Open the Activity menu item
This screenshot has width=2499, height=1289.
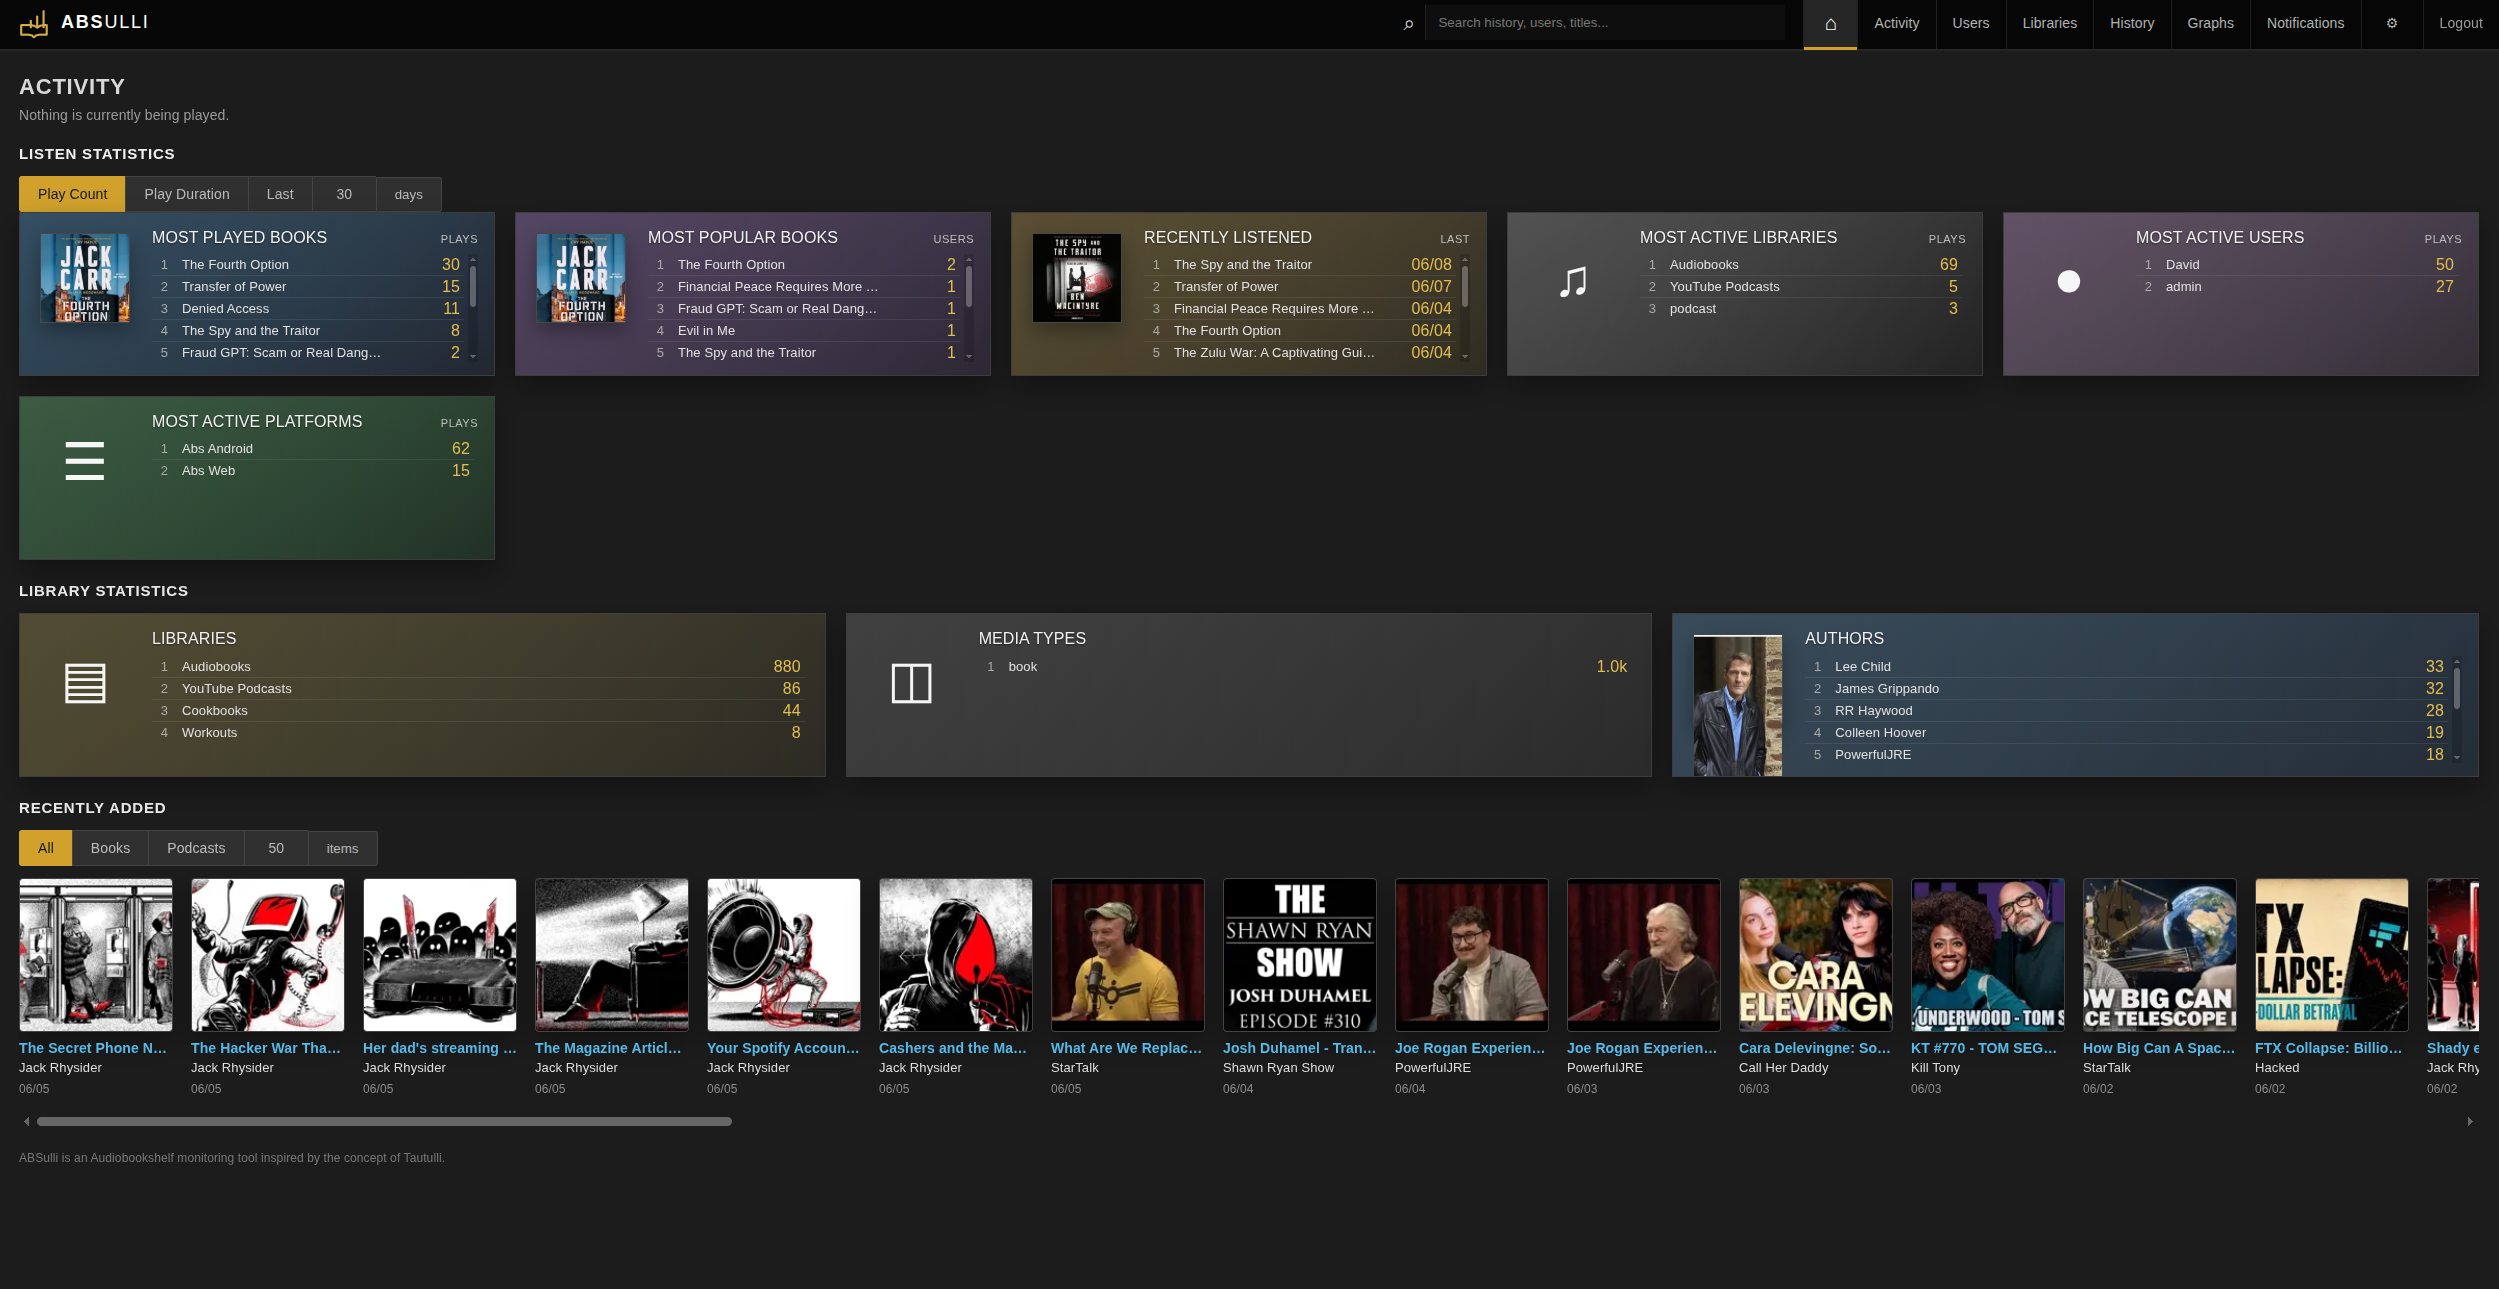1896,24
